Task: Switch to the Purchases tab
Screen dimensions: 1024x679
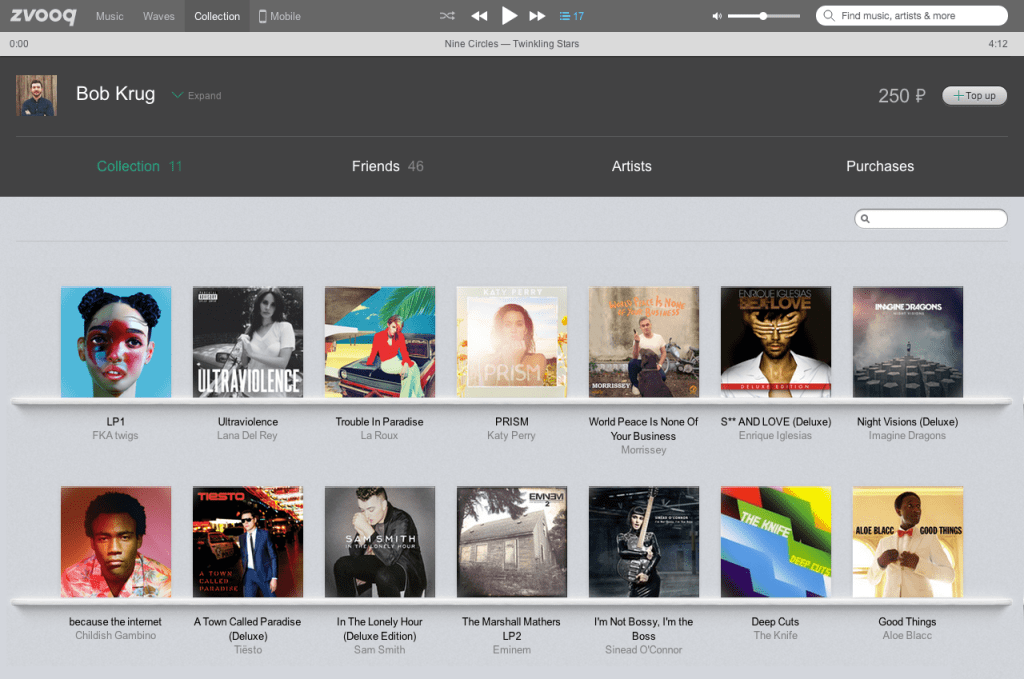Action: click(880, 166)
